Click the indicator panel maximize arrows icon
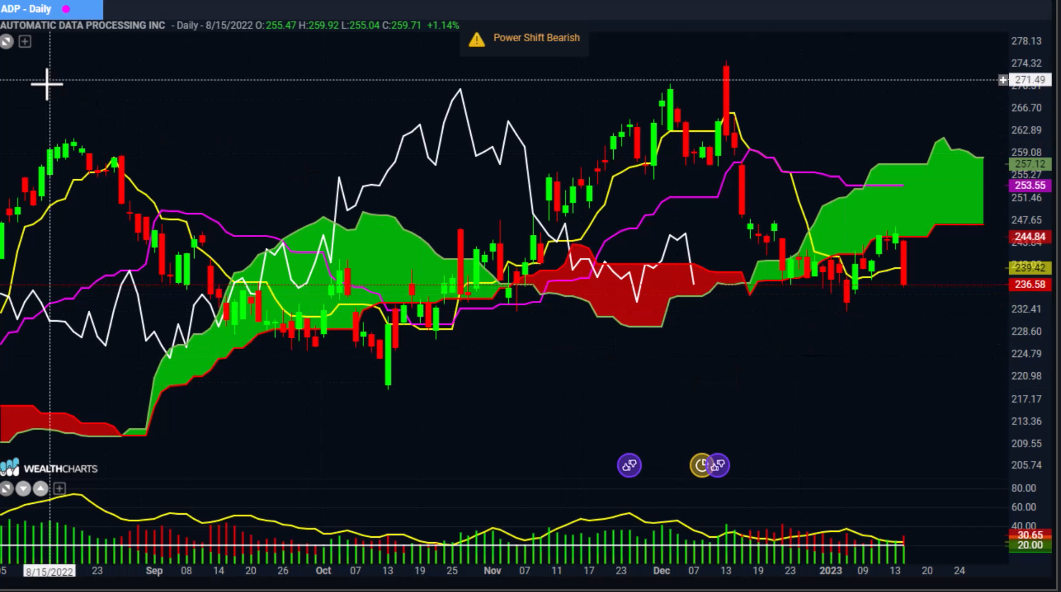The image size is (1061, 592). point(6,488)
